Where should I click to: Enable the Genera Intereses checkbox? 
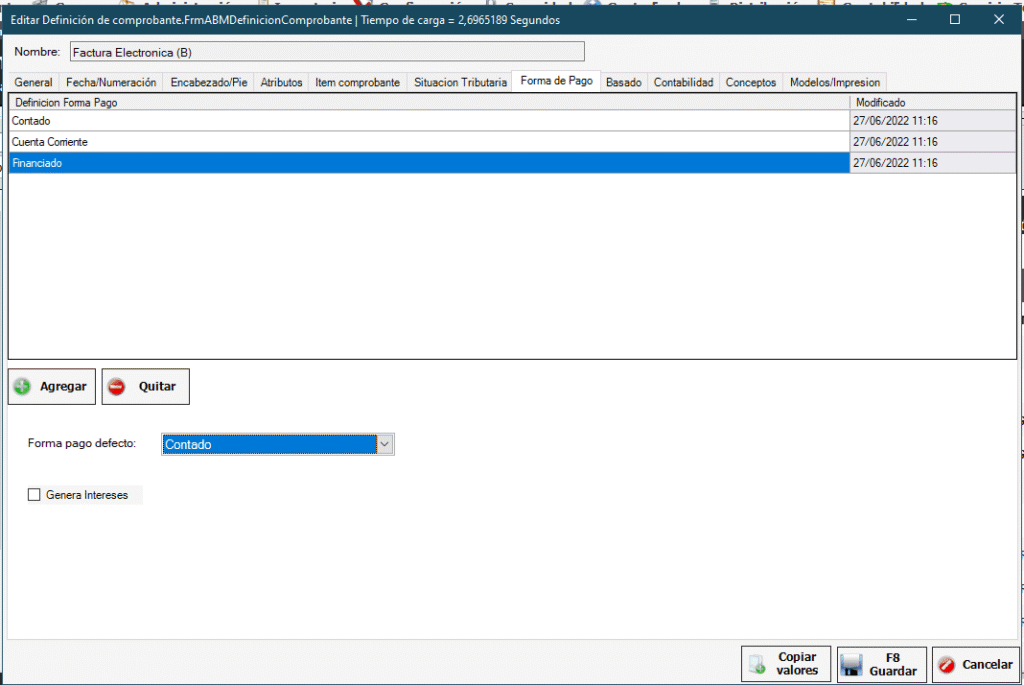click(x=34, y=494)
